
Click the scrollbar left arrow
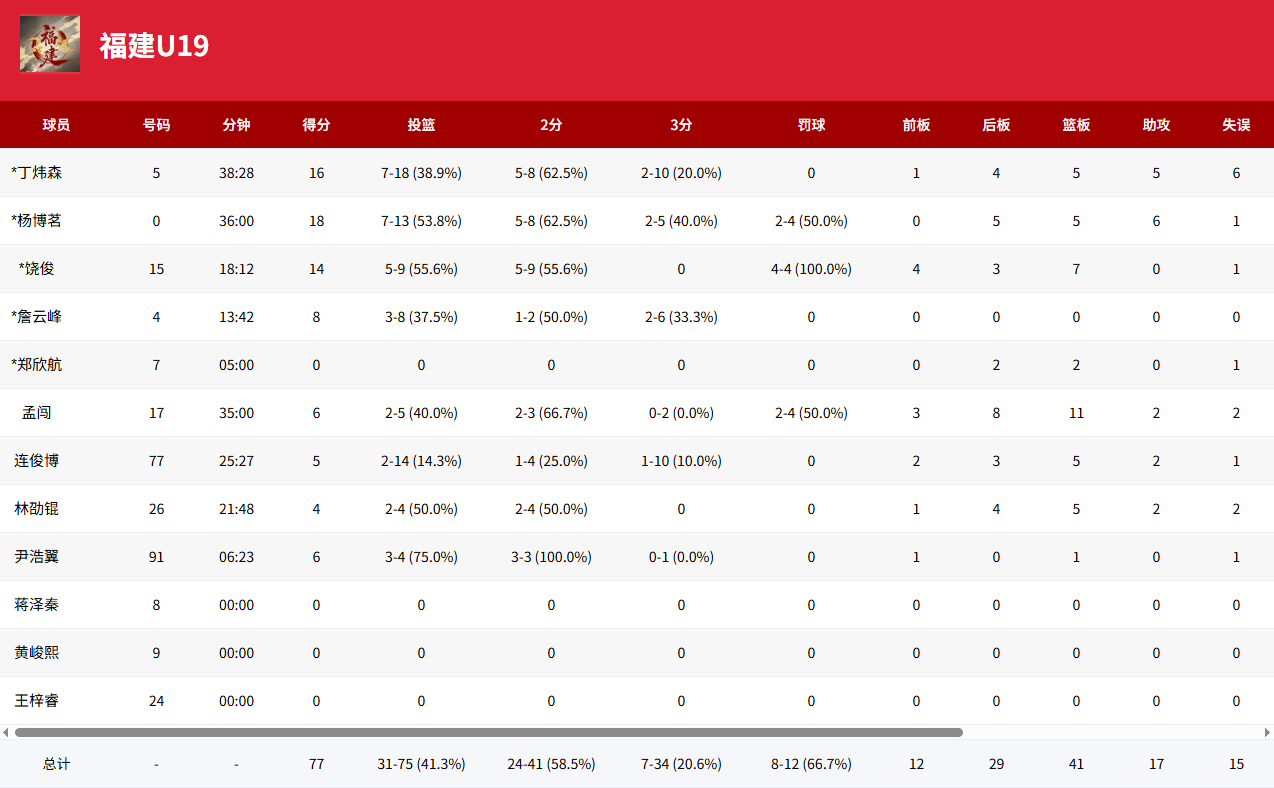(x=6, y=733)
